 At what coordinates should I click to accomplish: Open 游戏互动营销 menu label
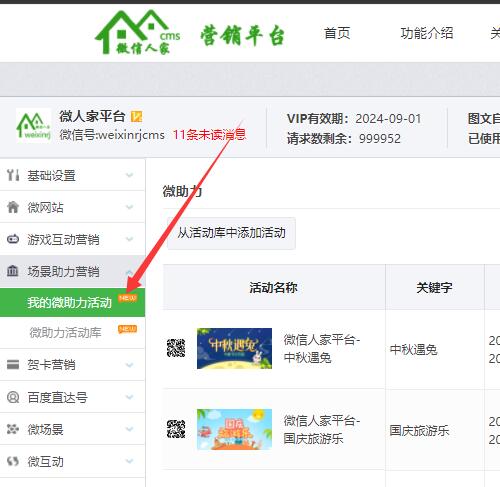click(63, 239)
